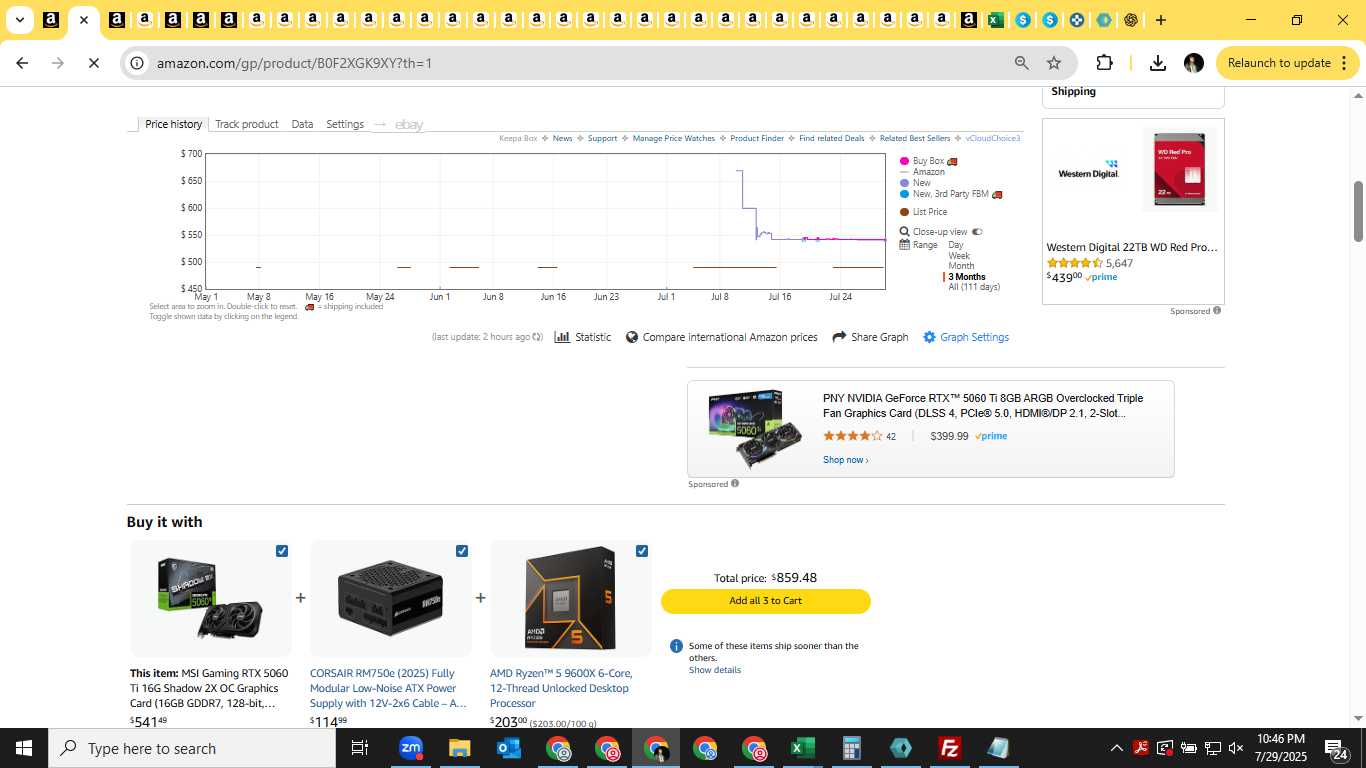Switch to the Keepa Data tab
This screenshot has width=1366, height=768.
click(x=302, y=124)
